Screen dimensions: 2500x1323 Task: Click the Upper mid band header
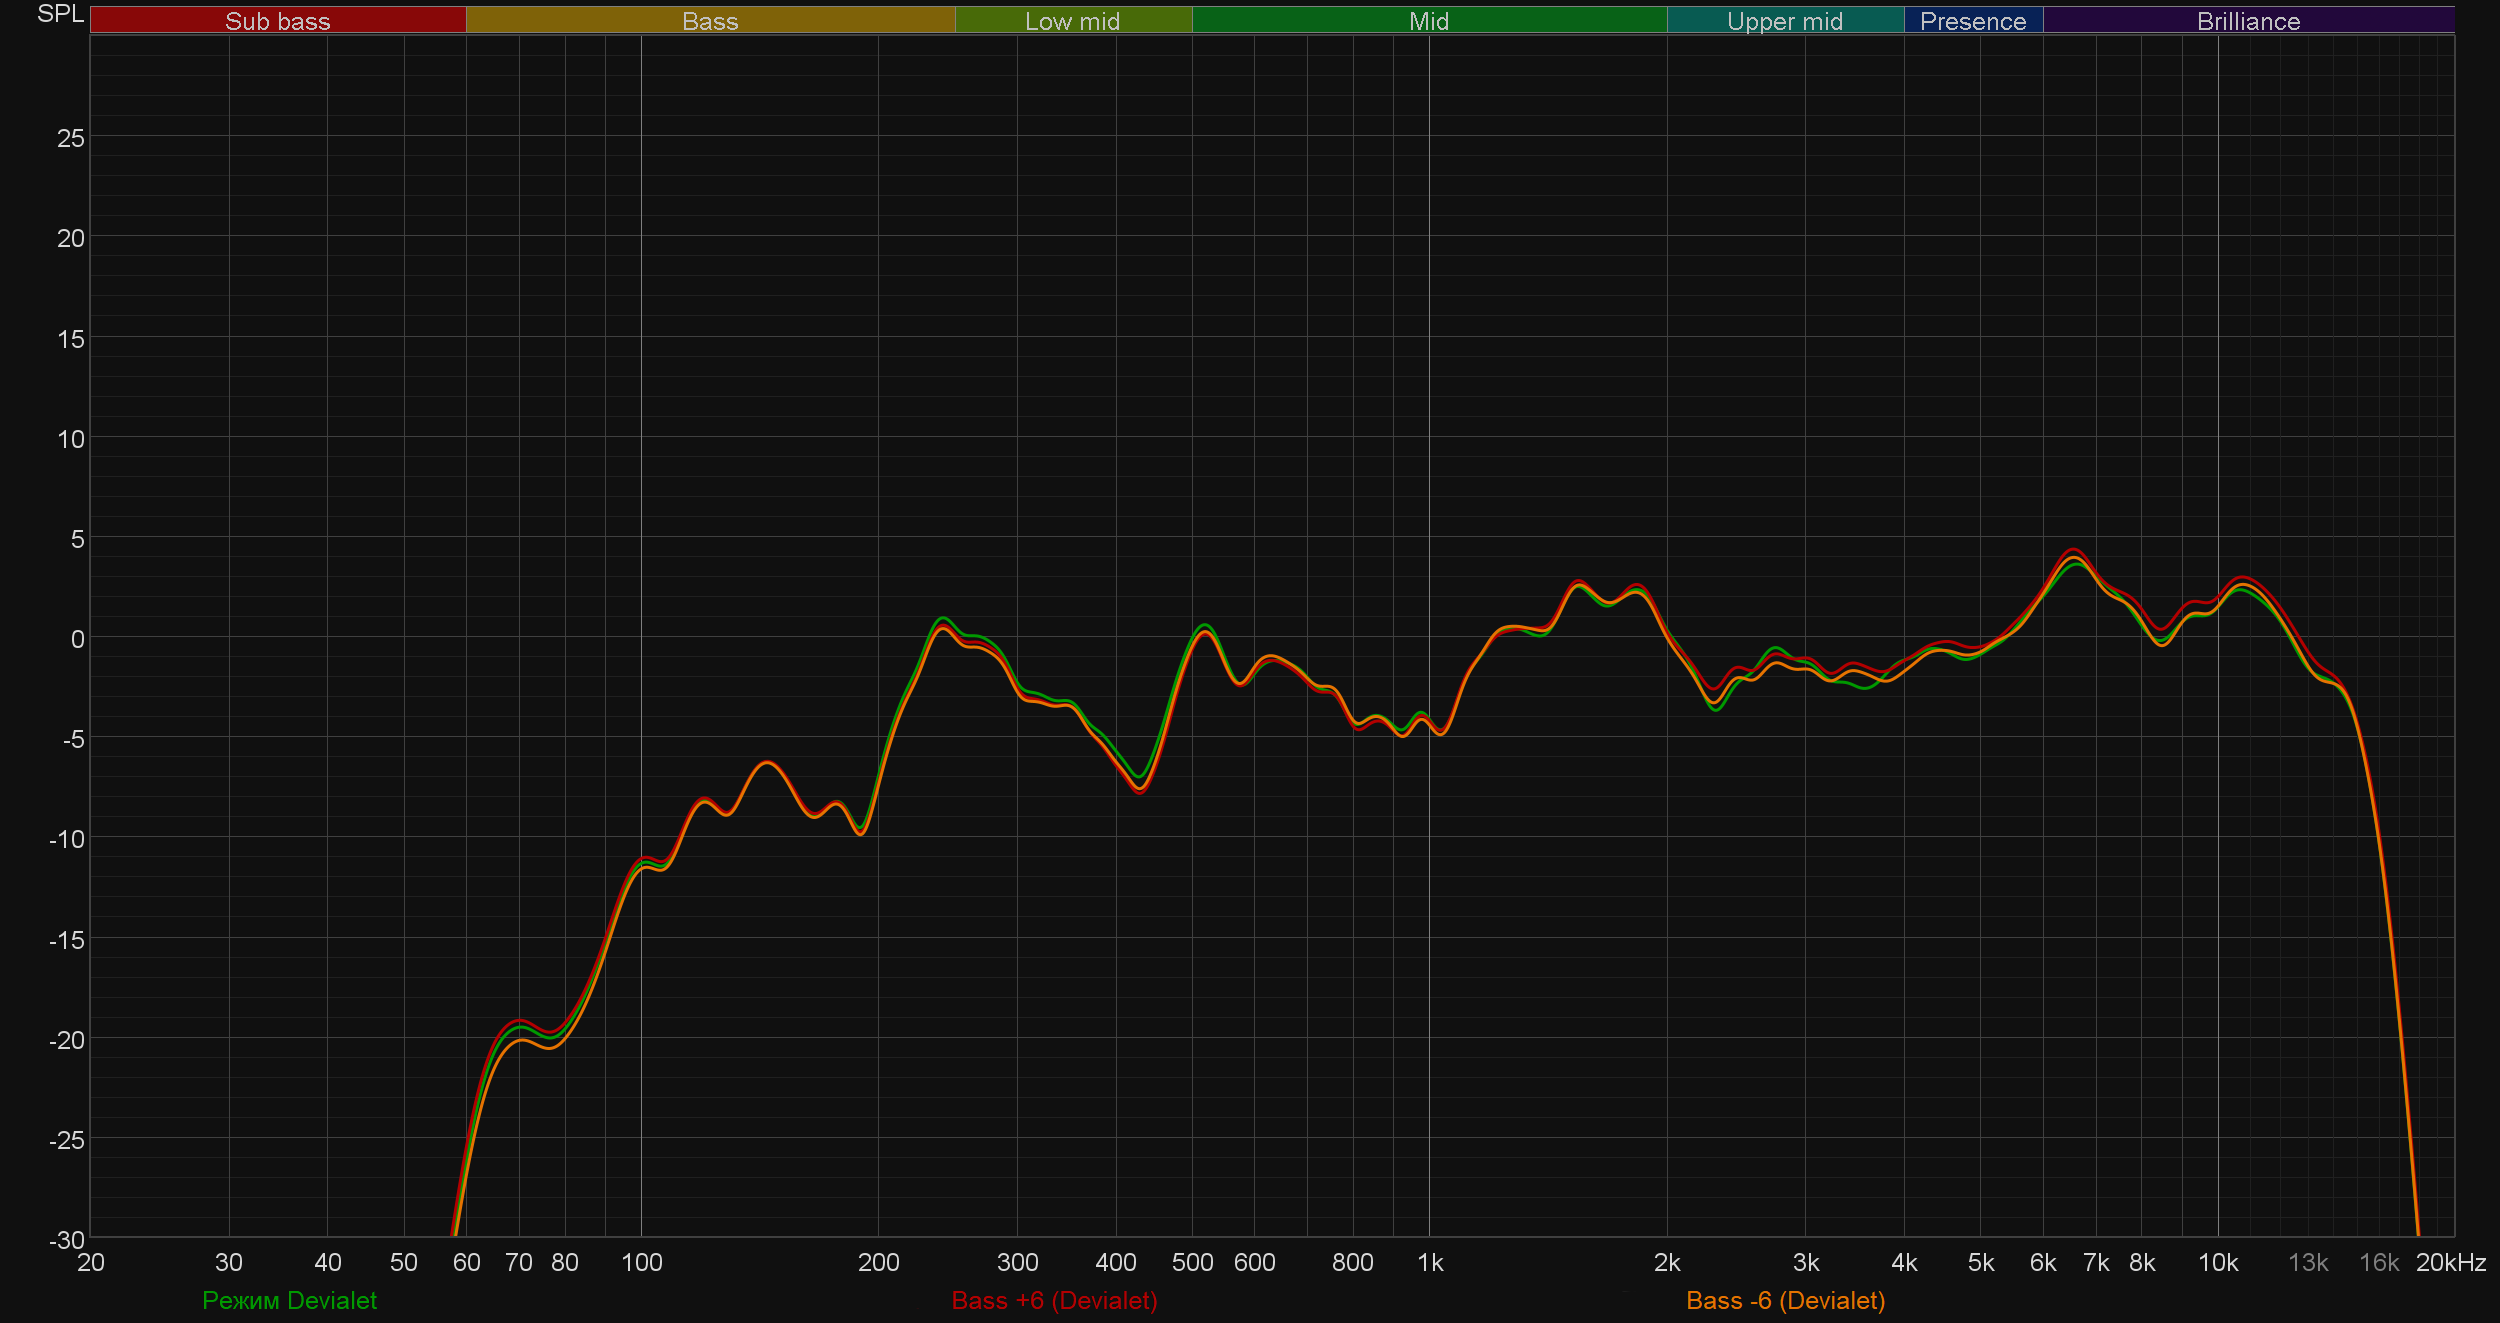point(1784,21)
